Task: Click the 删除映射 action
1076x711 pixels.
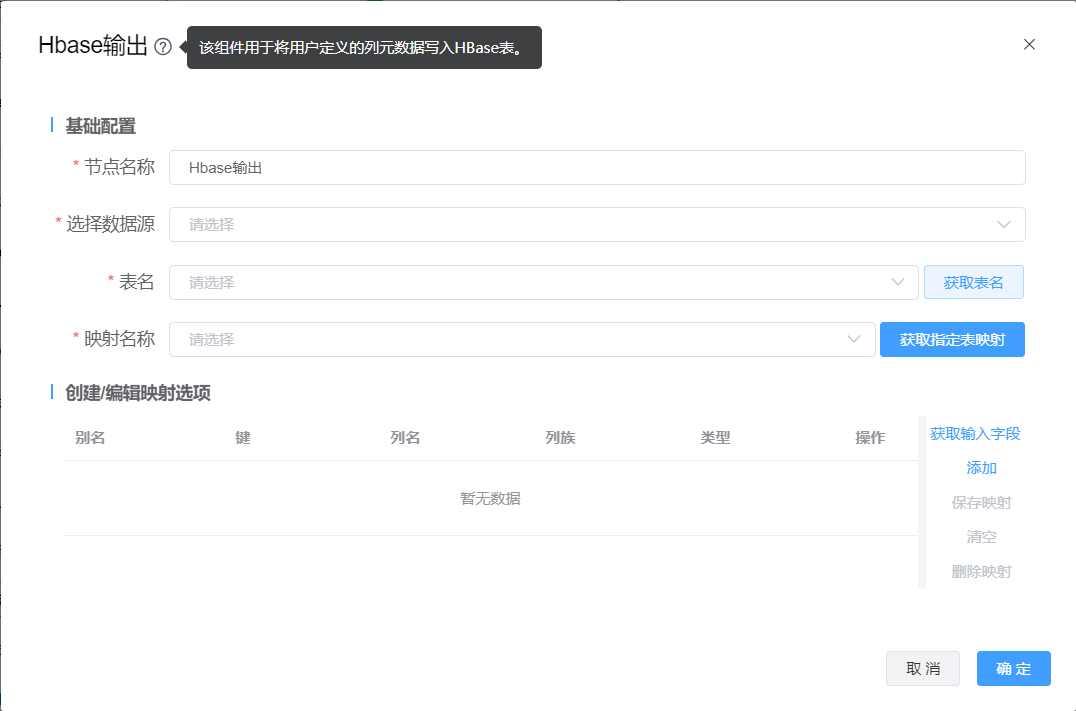Action: tap(981, 572)
